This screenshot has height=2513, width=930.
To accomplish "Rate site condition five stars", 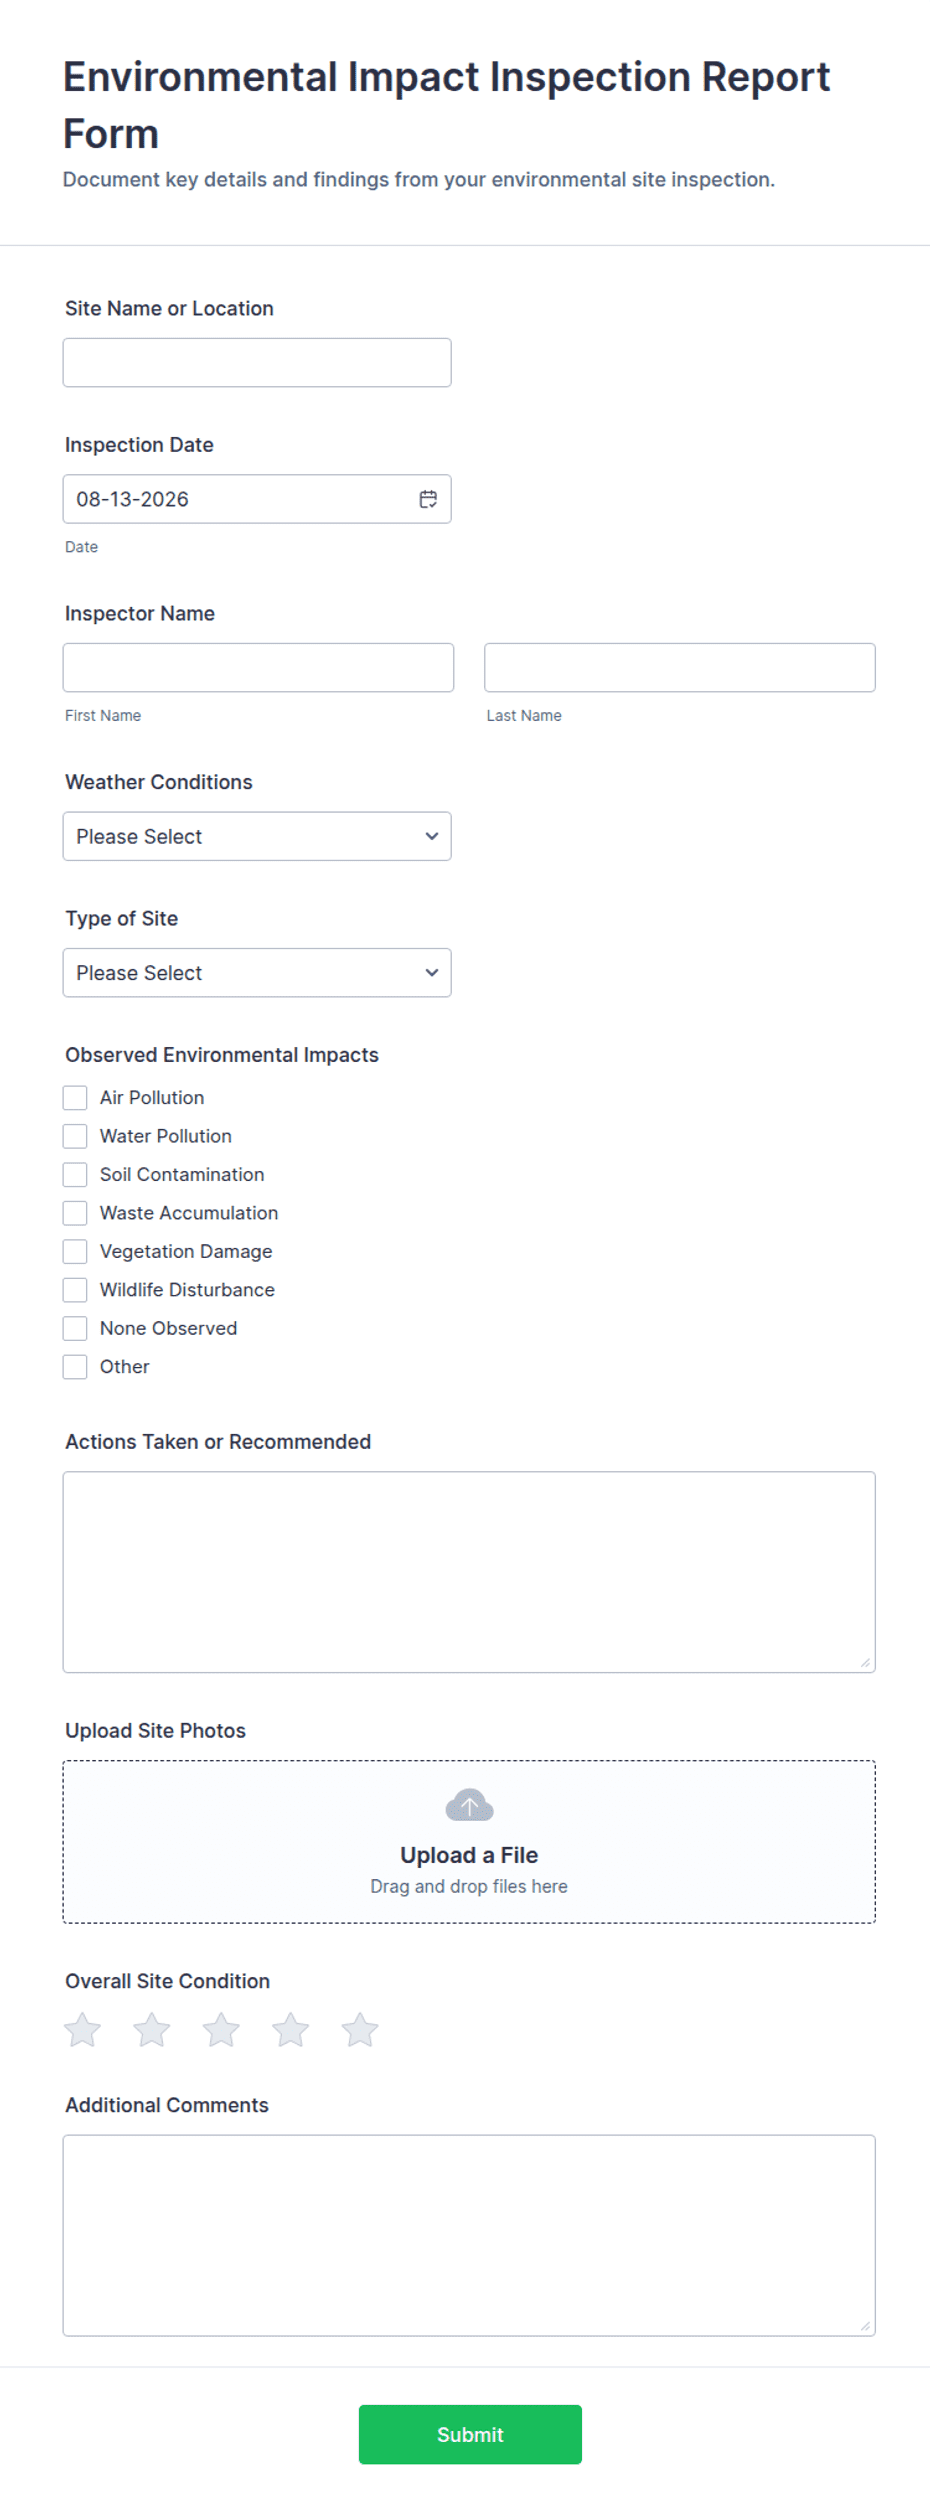I will click(x=360, y=2030).
